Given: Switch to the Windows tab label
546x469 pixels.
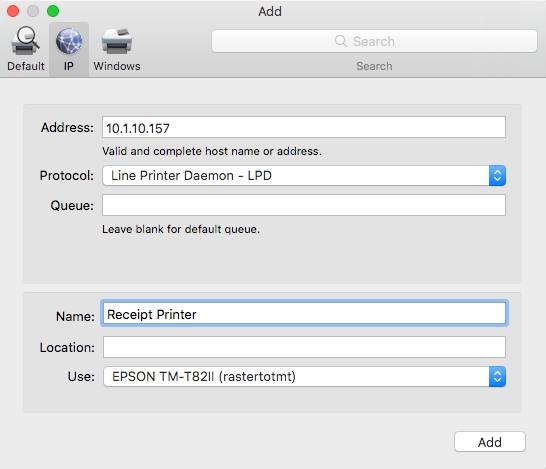Looking at the screenshot, I should pos(117,66).
